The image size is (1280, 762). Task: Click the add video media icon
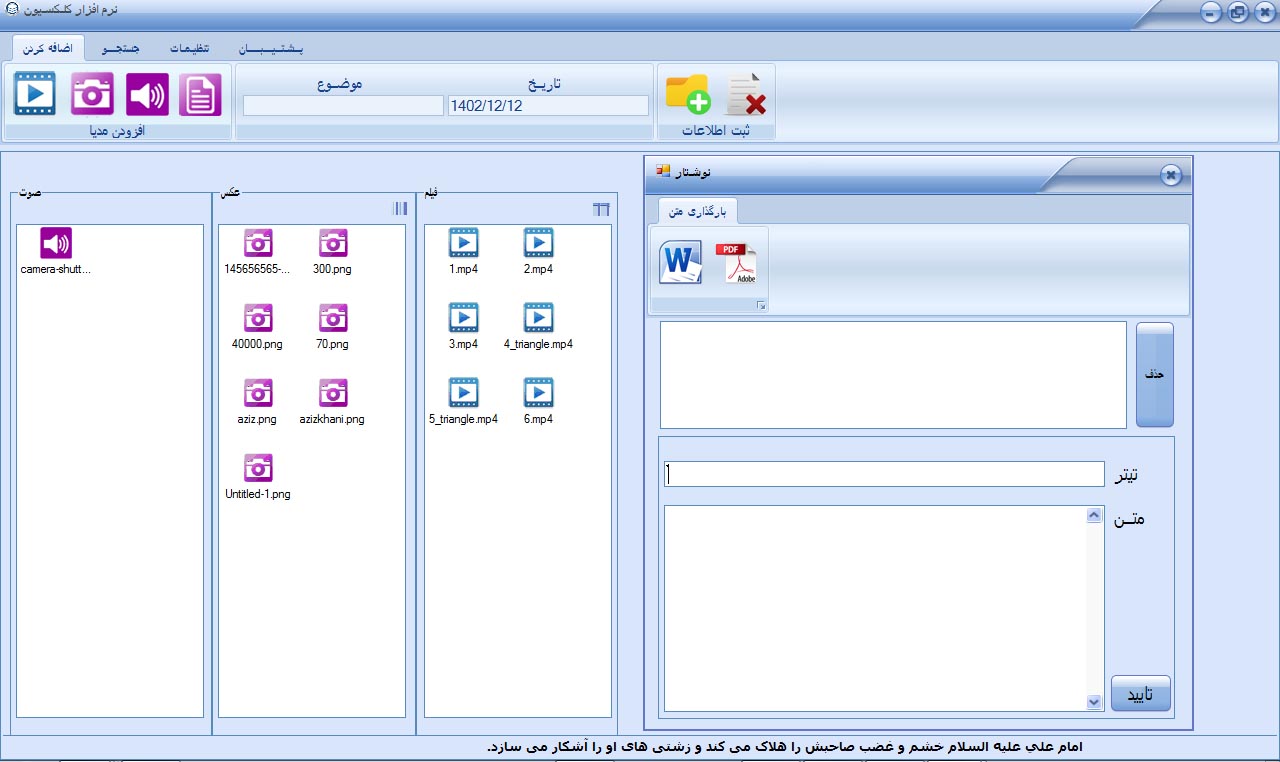click(35, 95)
